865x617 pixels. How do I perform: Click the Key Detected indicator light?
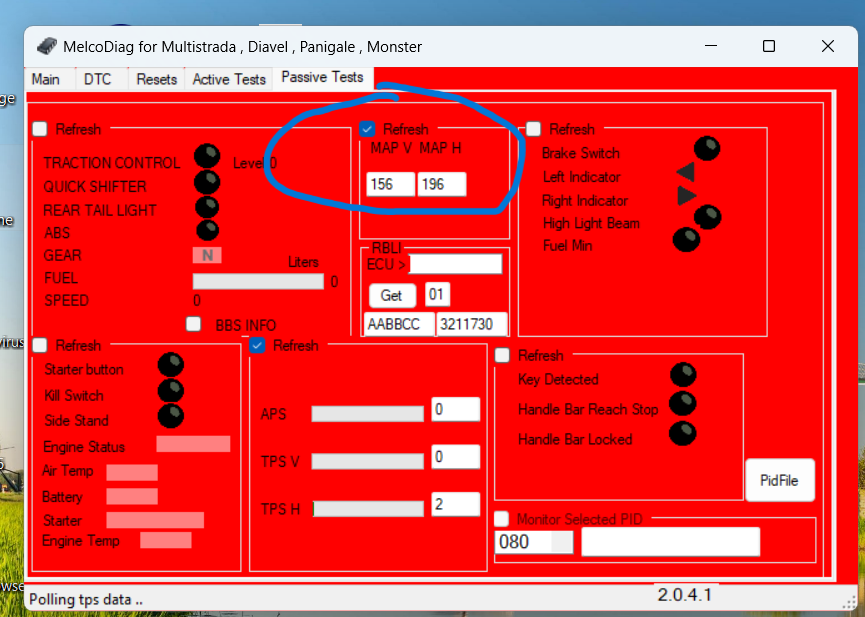[x=683, y=375]
